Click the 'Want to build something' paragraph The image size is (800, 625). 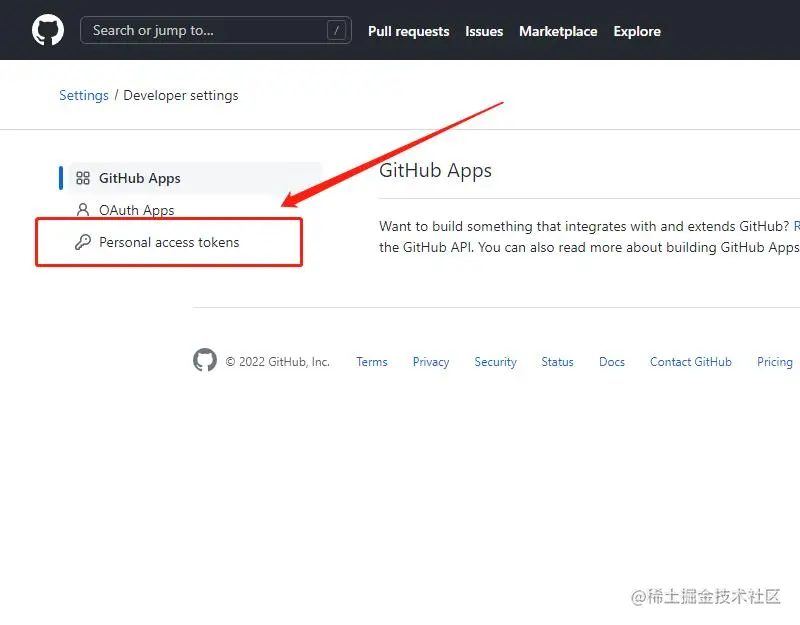589,237
